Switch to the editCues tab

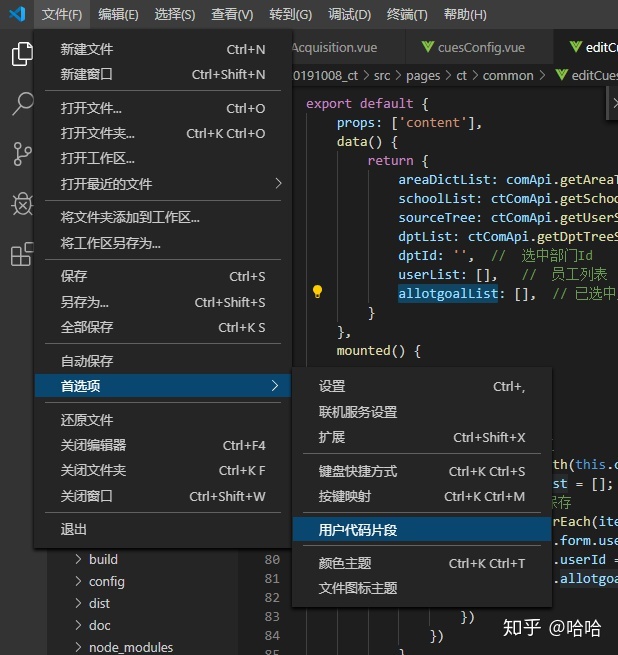point(587,47)
